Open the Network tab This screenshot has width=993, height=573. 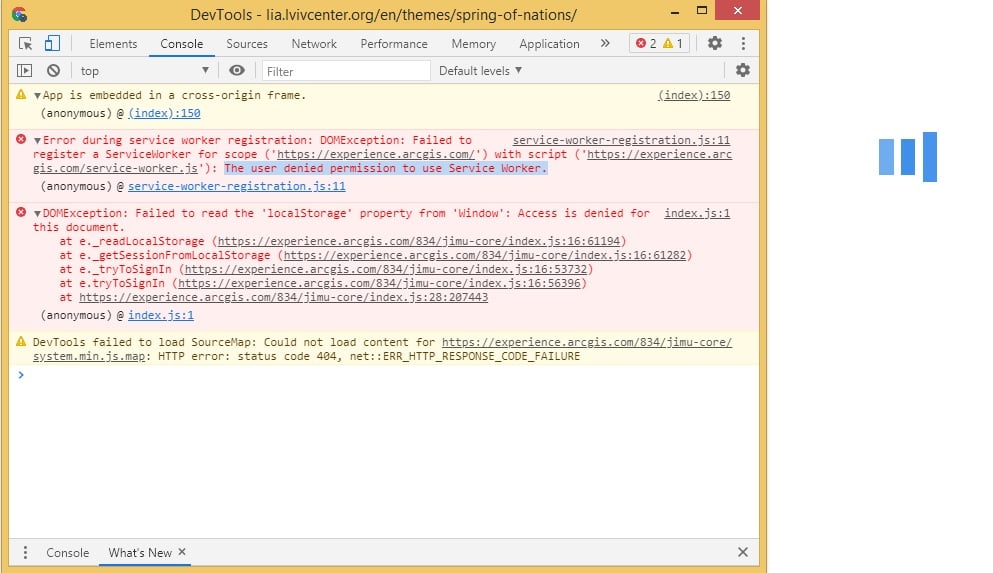[x=314, y=44]
